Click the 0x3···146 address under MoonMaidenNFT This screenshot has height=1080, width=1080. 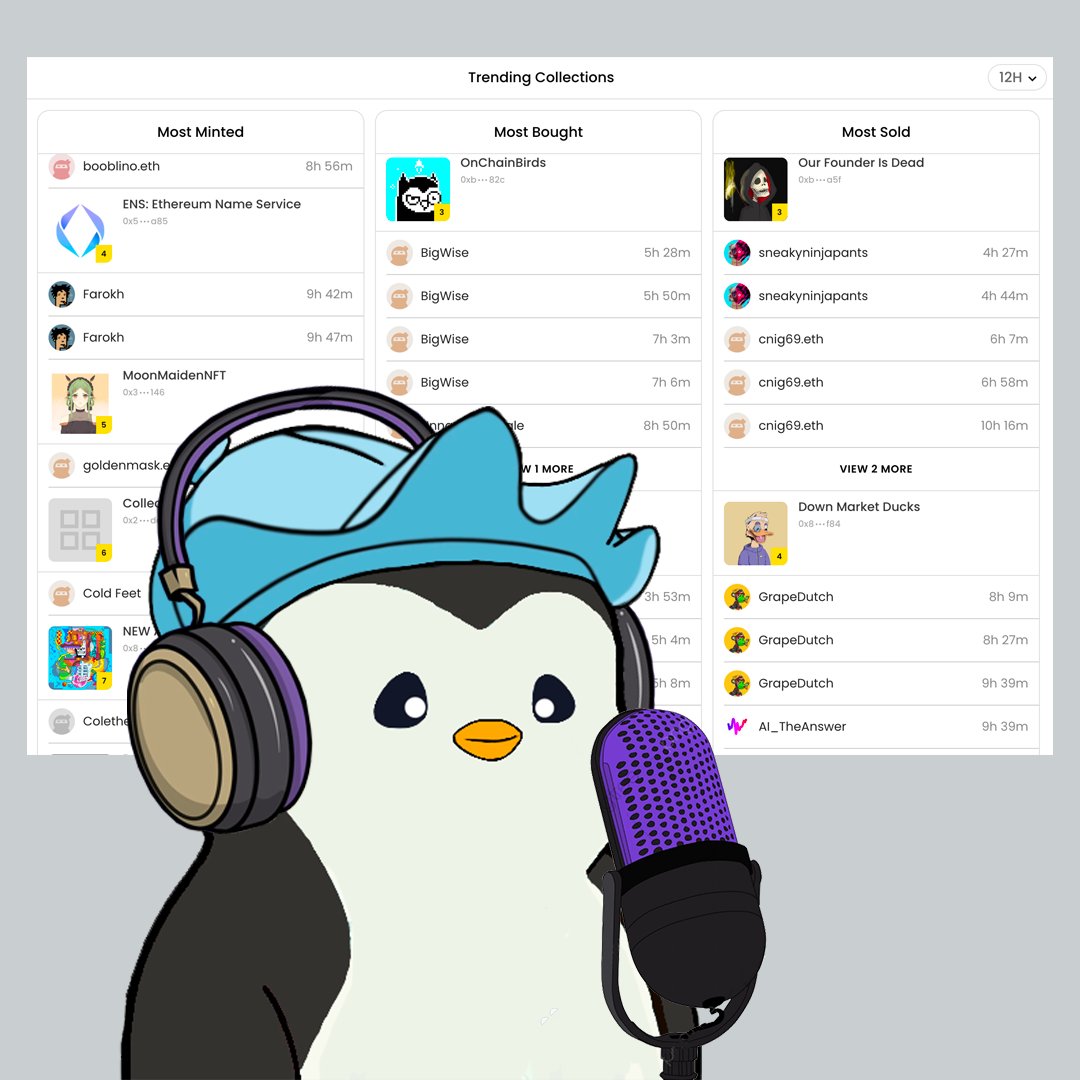143,393
